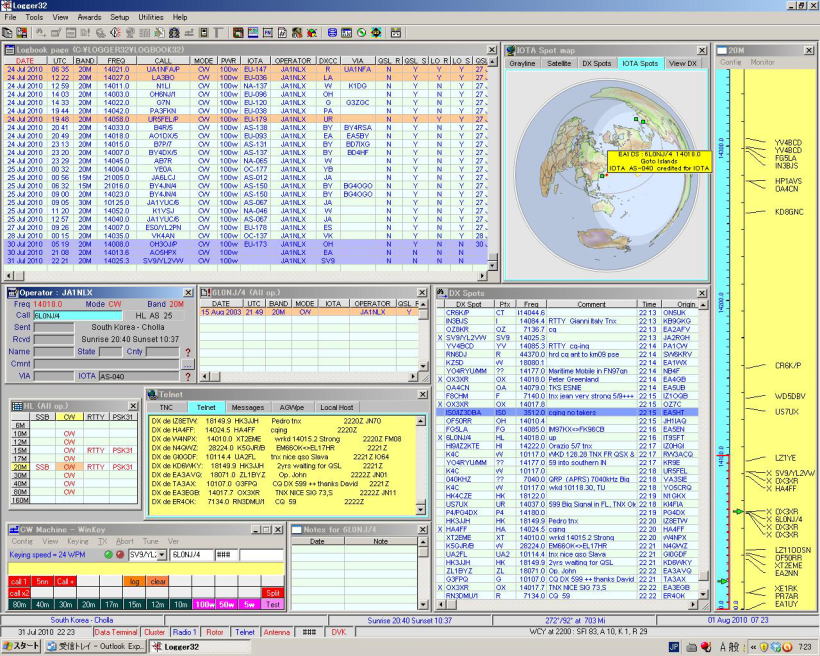Toggle the Radio 1 status indicator
This screenshot has height=656, width=820.
click(x=184, y=632)
